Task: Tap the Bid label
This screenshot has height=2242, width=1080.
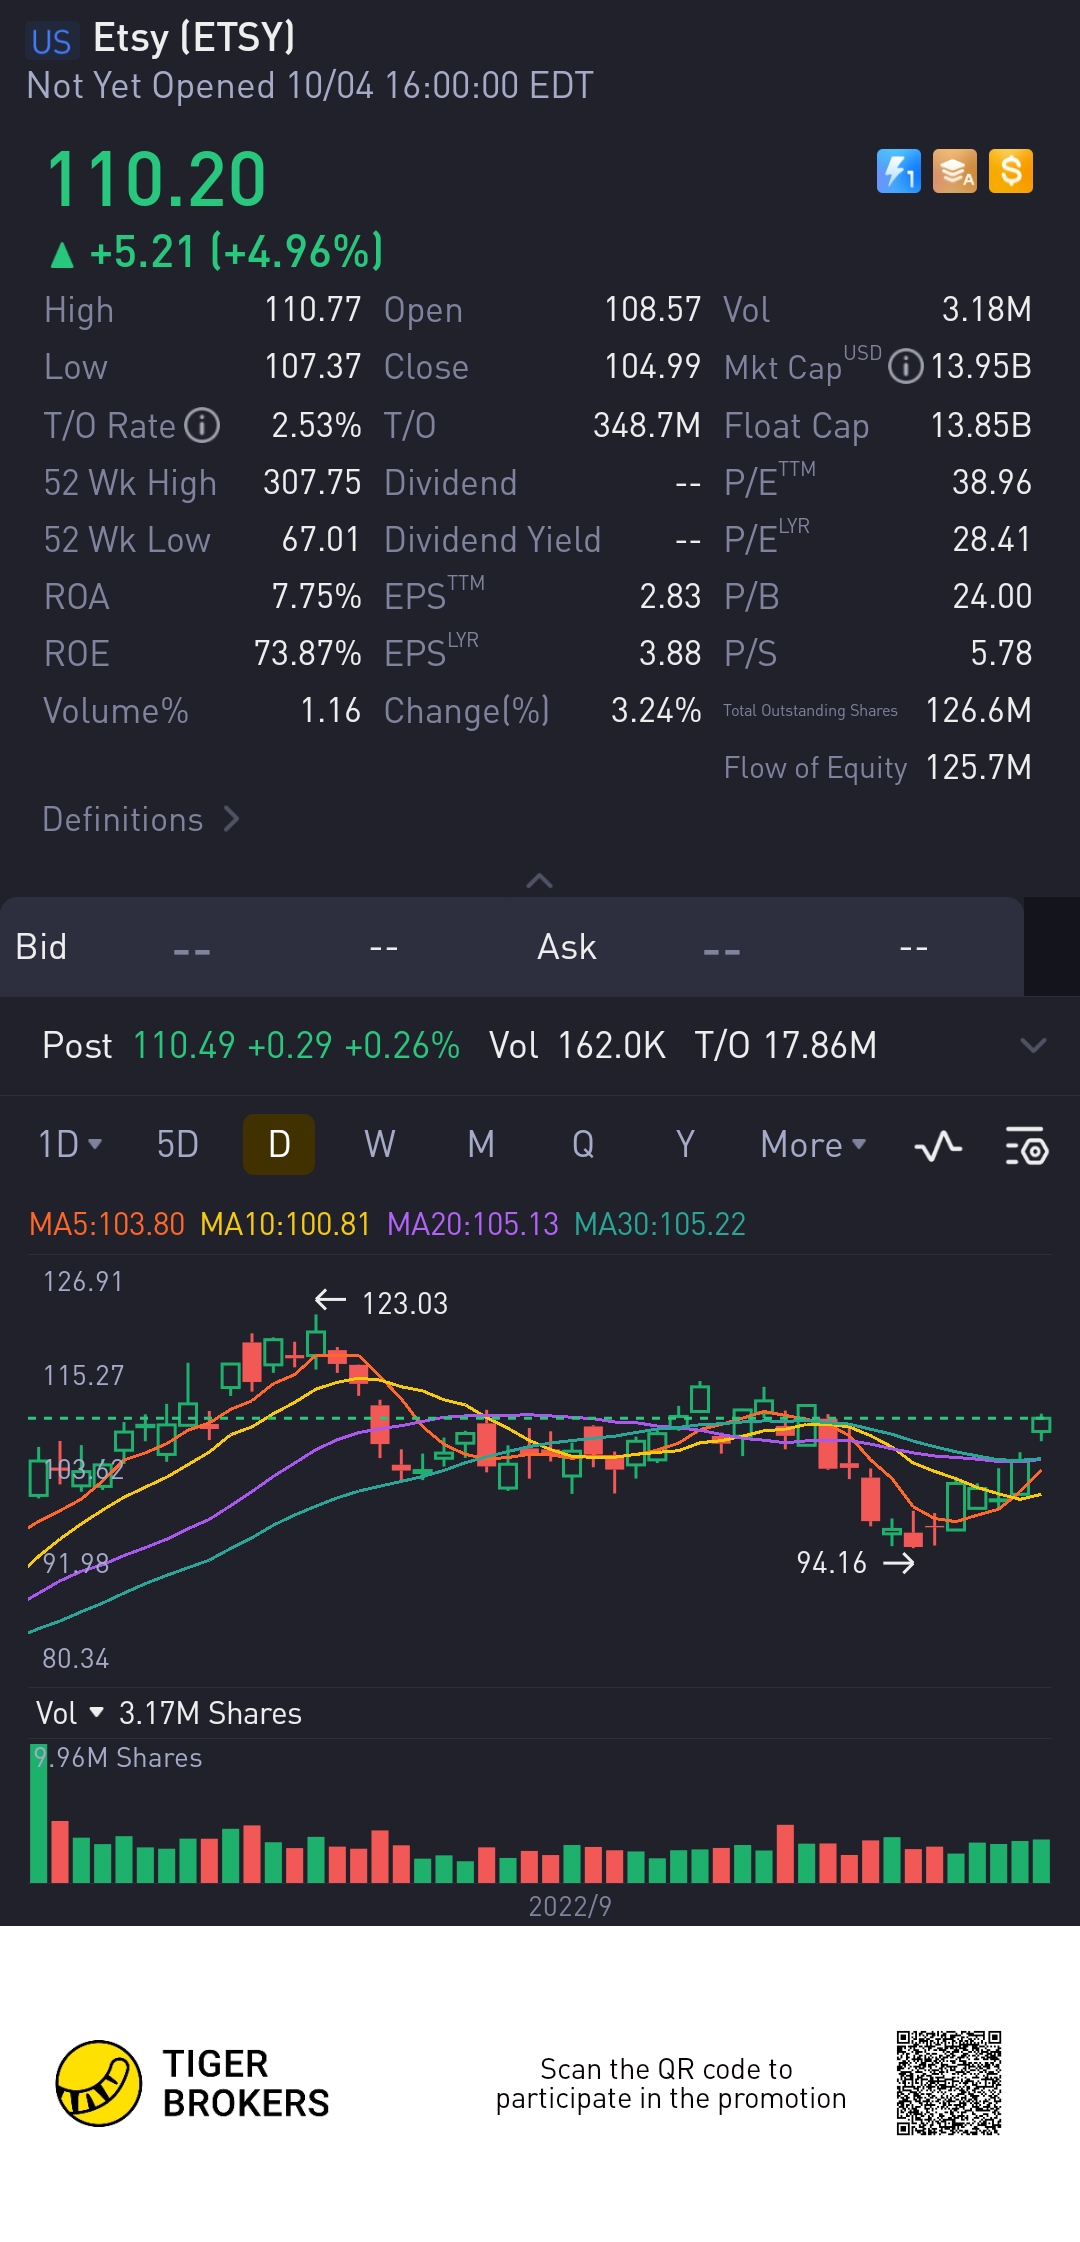Action: [x=41, y=947]
